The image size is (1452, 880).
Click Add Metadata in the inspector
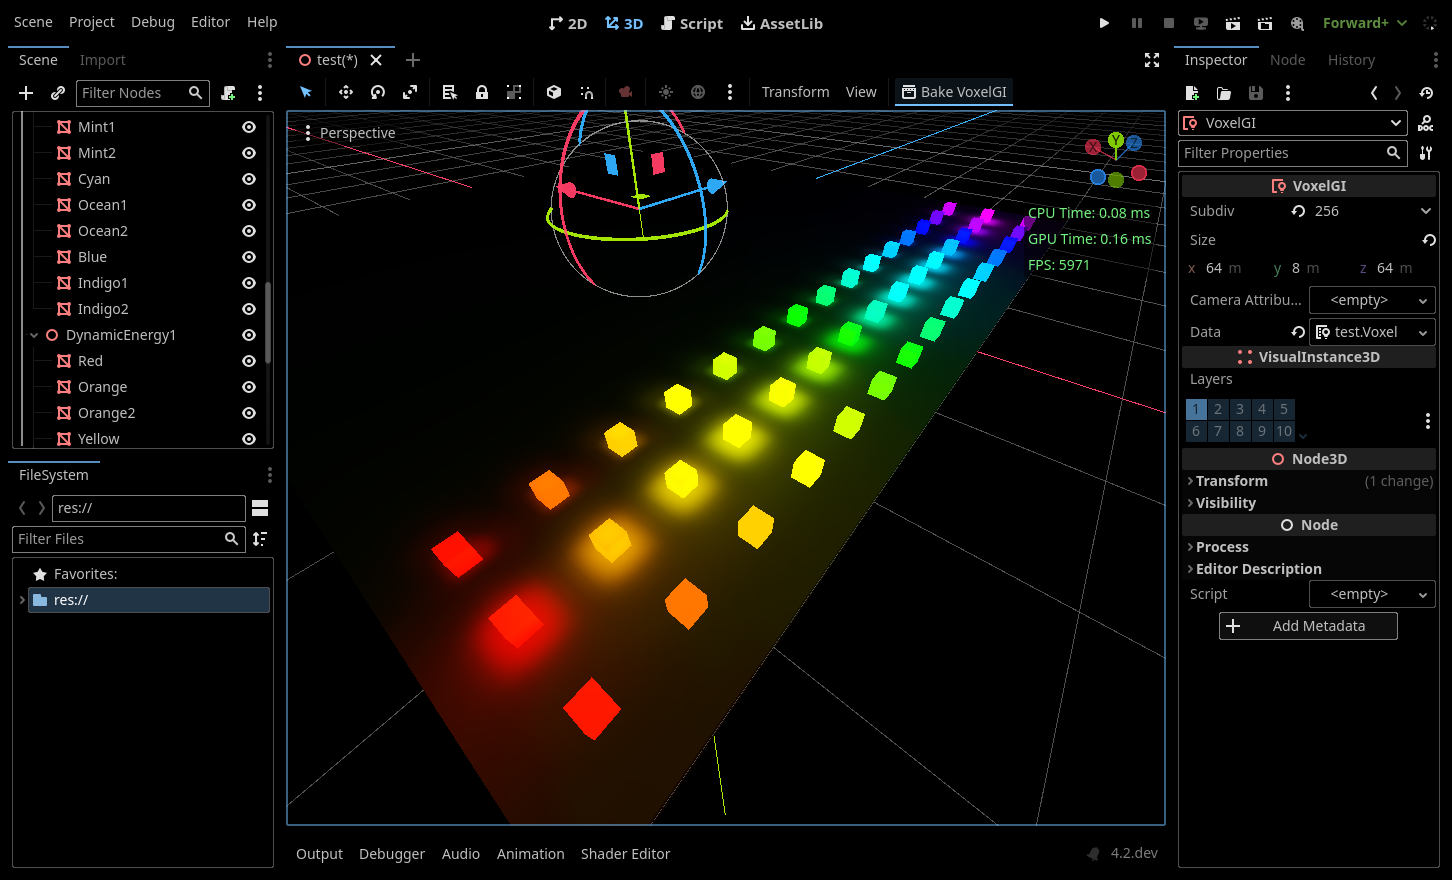pos(1308,625)
